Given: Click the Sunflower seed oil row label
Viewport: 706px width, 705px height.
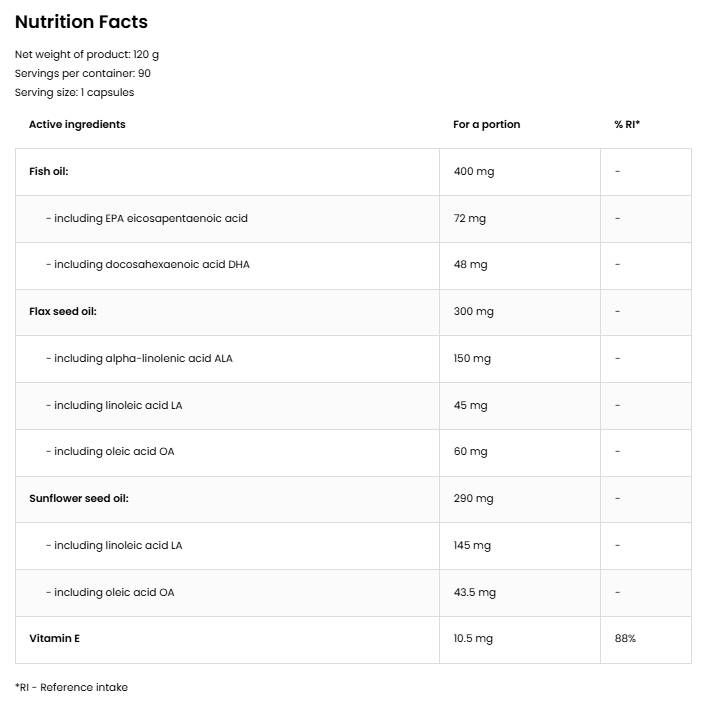Looking at the screenshot, I should coord(79,498).
